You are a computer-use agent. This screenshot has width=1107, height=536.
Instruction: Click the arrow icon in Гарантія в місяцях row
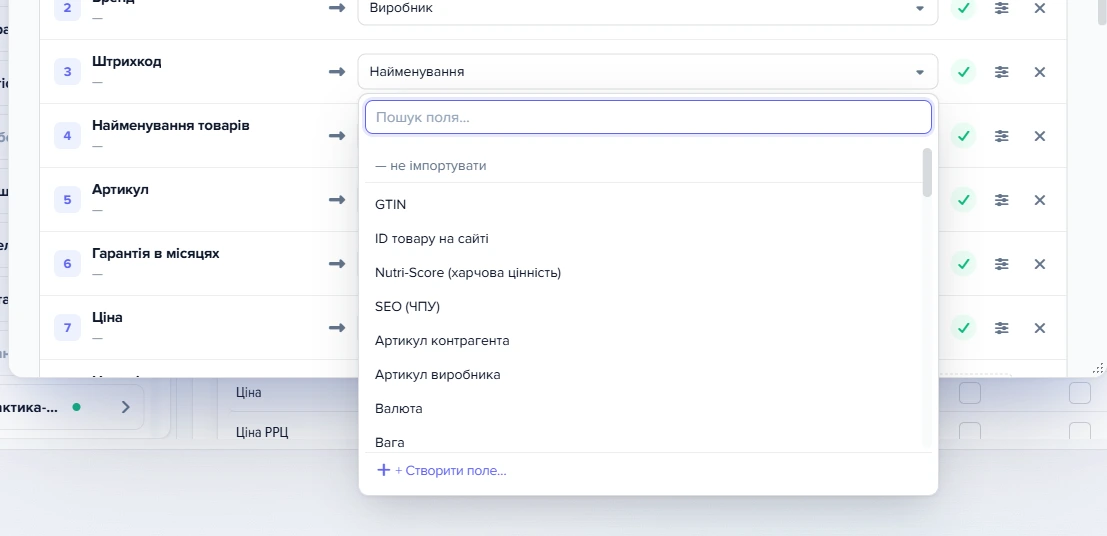click(x=337, y=263)
